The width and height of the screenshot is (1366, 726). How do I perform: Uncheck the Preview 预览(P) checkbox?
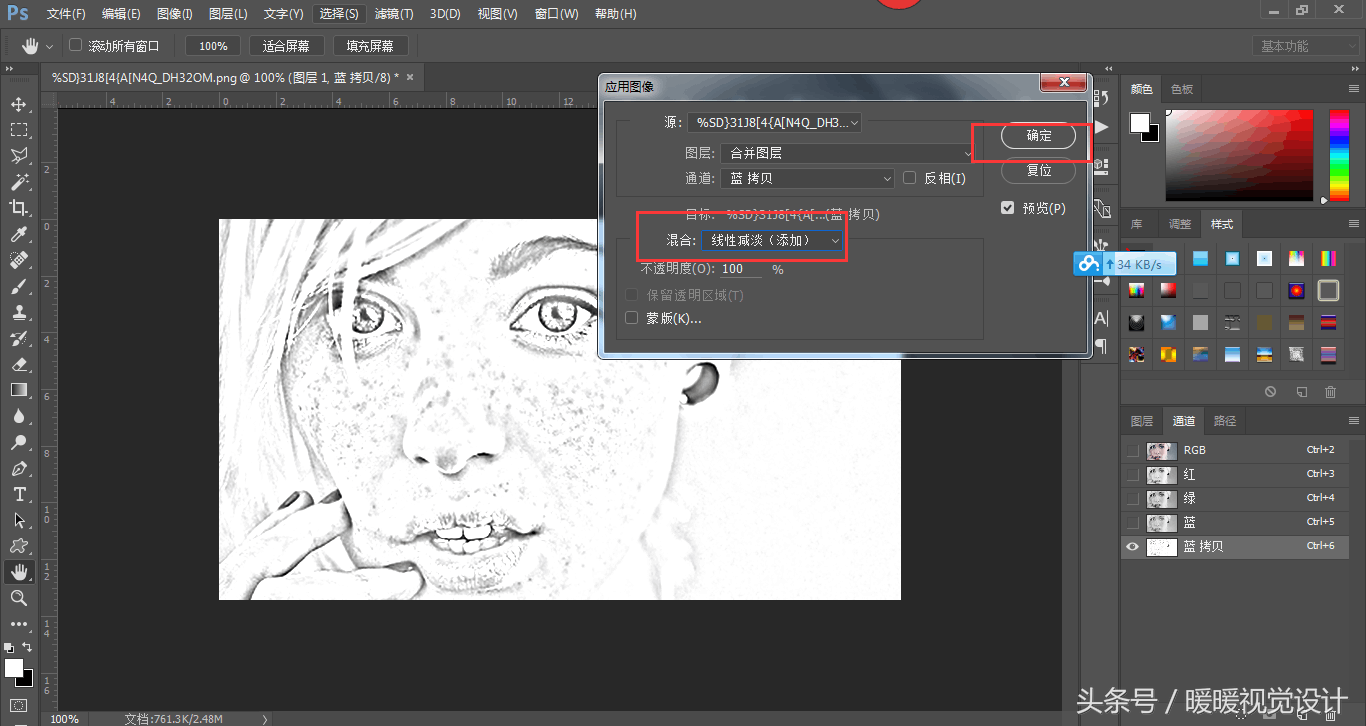(x=1008, y=208)
